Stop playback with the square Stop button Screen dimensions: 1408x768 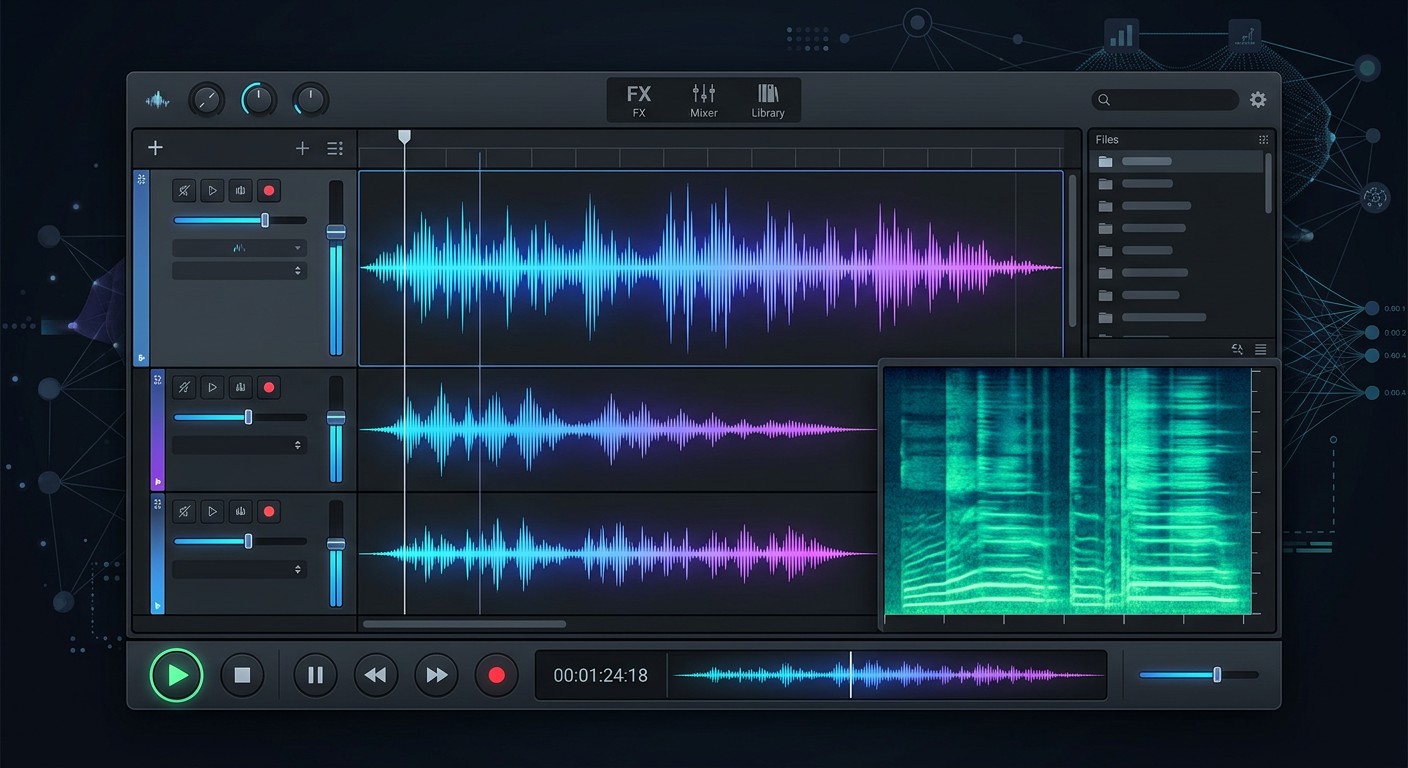coord(242,675)
